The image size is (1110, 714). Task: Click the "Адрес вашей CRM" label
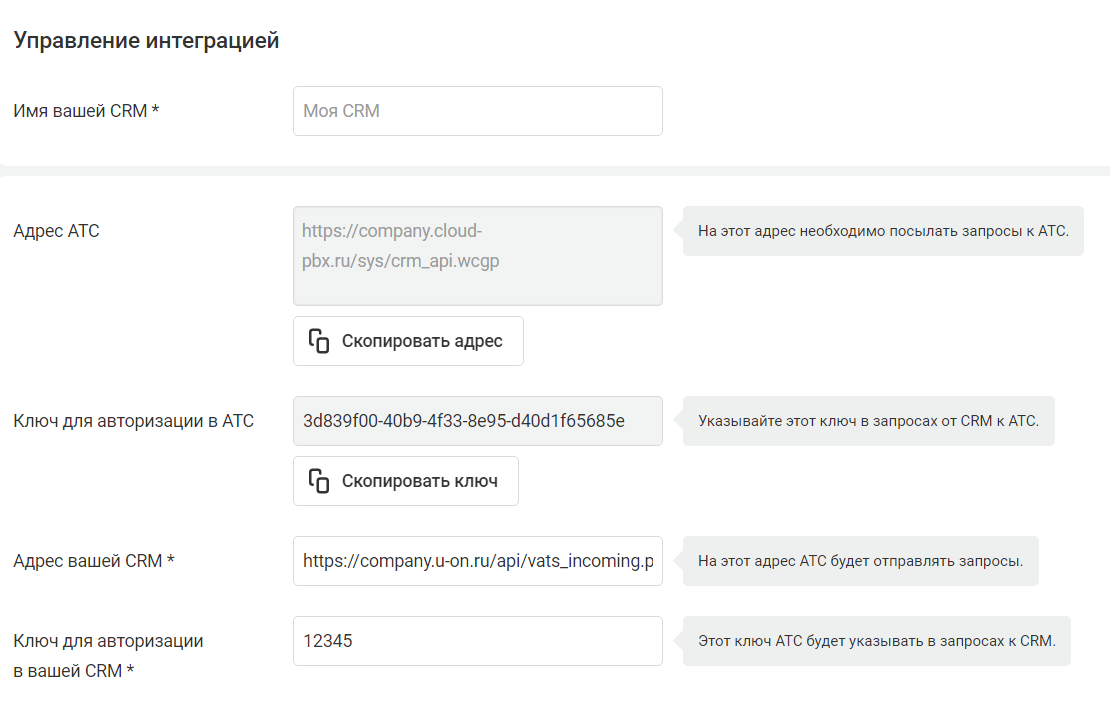(88, 561)
